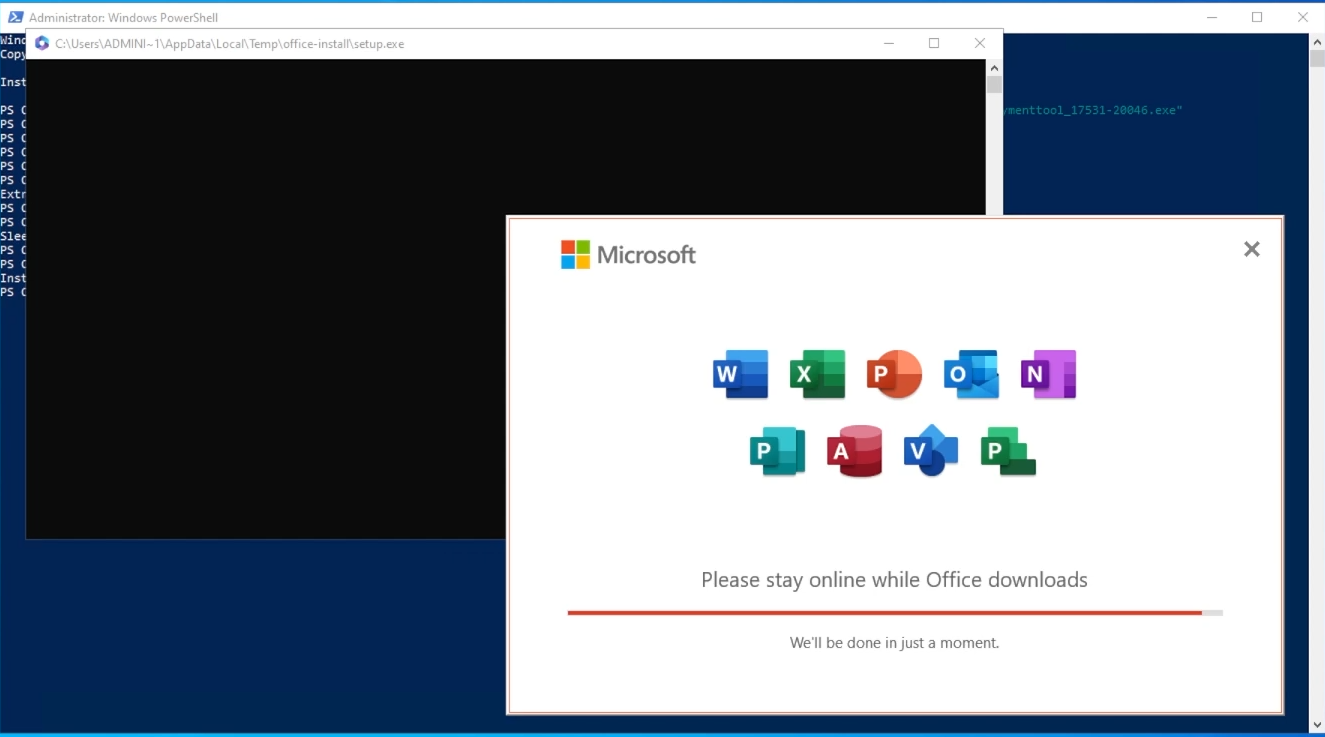Screen dimensions: 1325x737
Task: Click the Outlook icon
Action: point(971,373)
